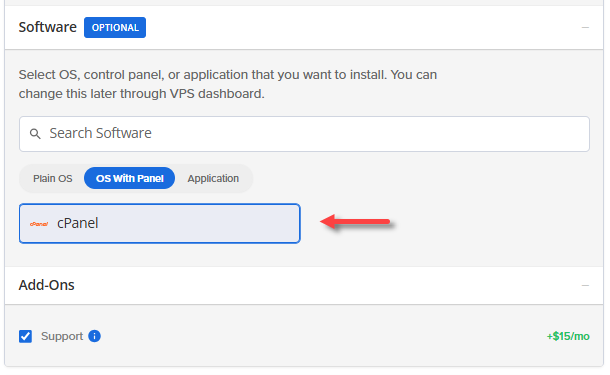Click the Support label
The image size is (610, 375).
tap(62, 336)
